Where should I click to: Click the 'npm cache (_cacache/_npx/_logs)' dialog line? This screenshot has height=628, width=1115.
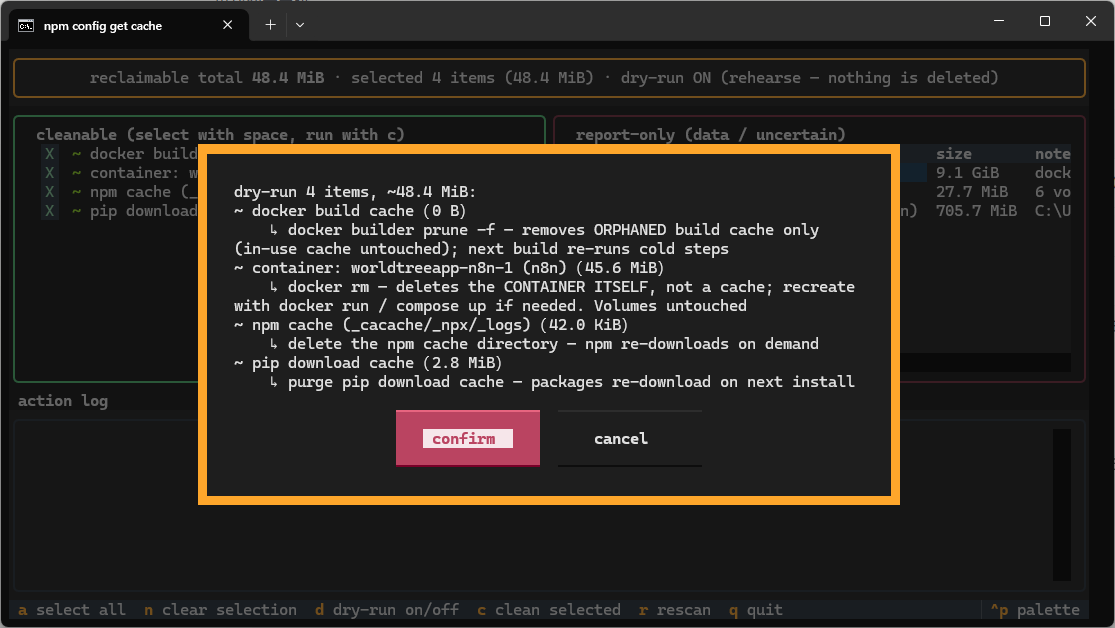pos(431,325)
